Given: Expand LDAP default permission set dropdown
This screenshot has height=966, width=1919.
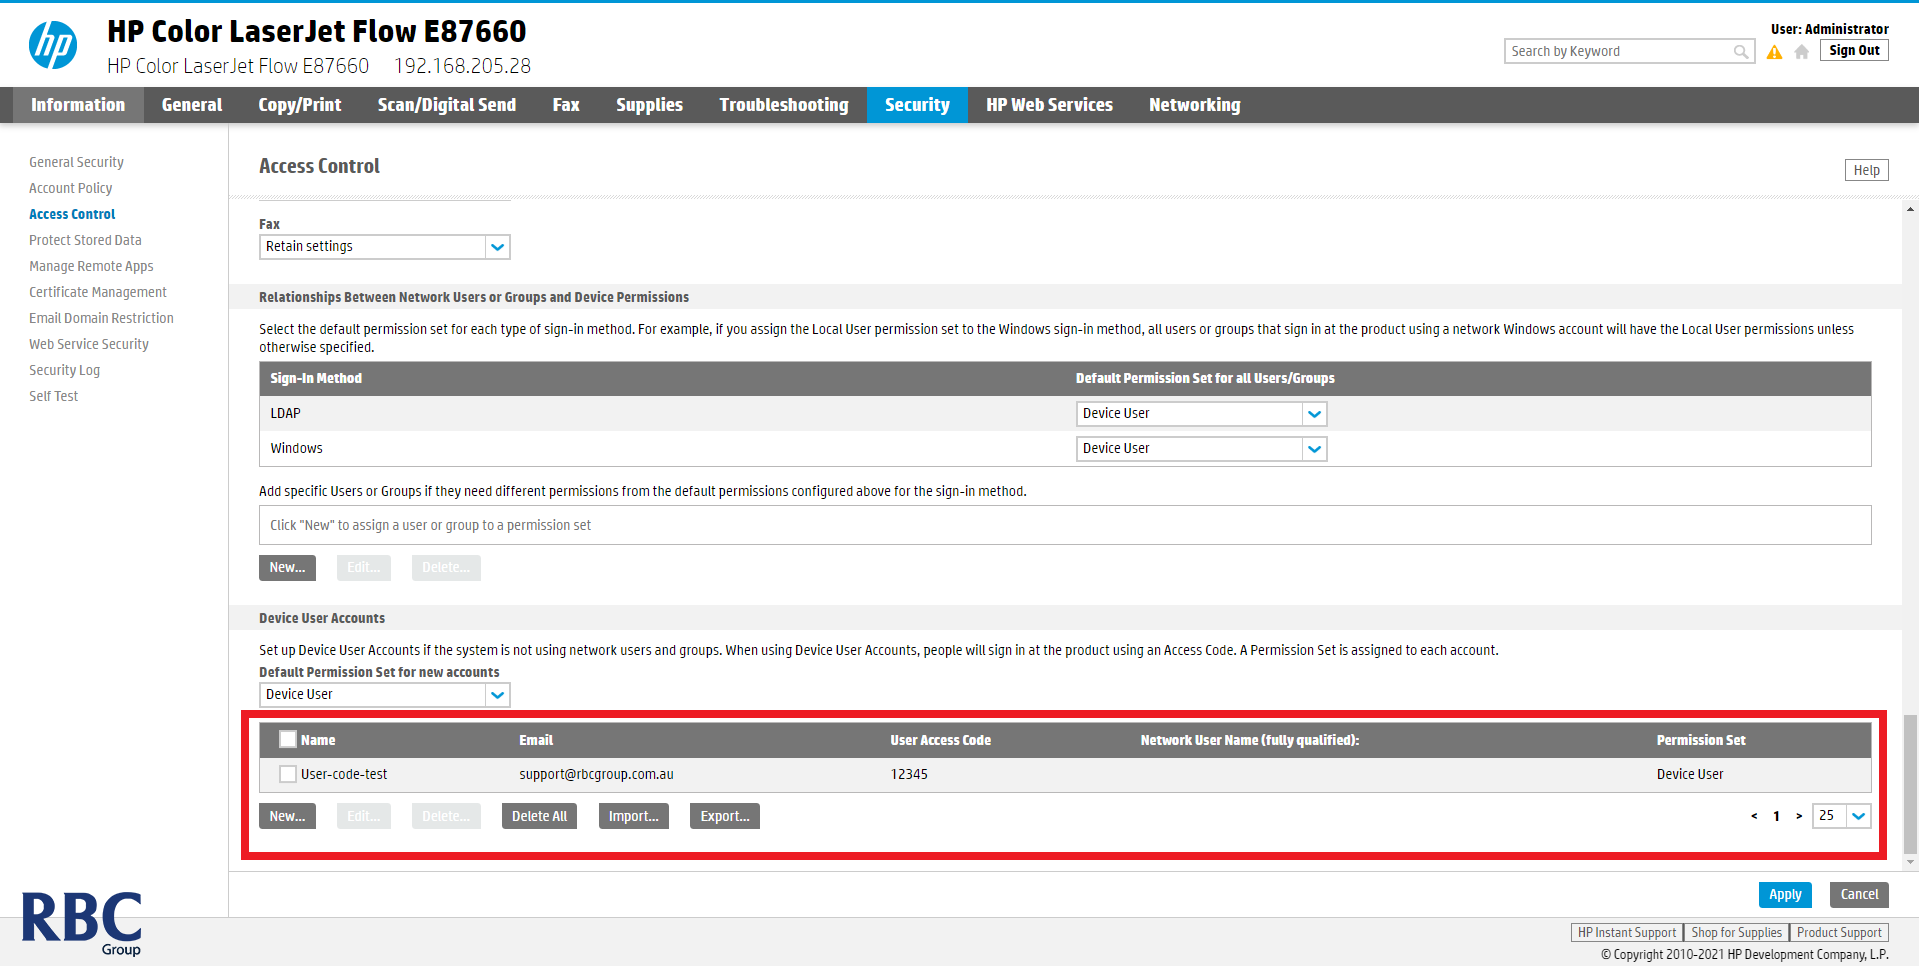Looking at the screenshot, I should [x=1314, y=414].
